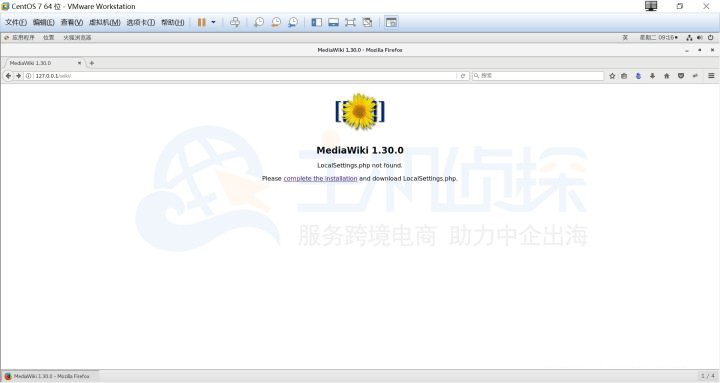The width and height of the screenshot is (720, 383).
Task: Open the GNOME clock and calendar
Action: (658, 38)
